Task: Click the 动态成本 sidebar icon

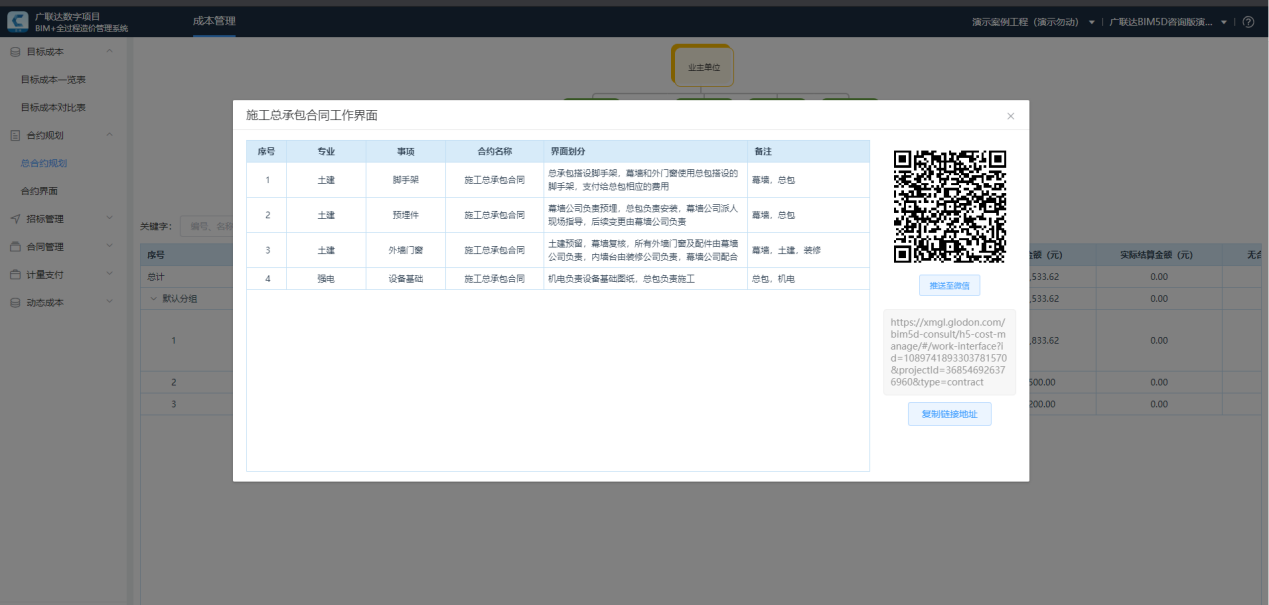Action: 15,302
